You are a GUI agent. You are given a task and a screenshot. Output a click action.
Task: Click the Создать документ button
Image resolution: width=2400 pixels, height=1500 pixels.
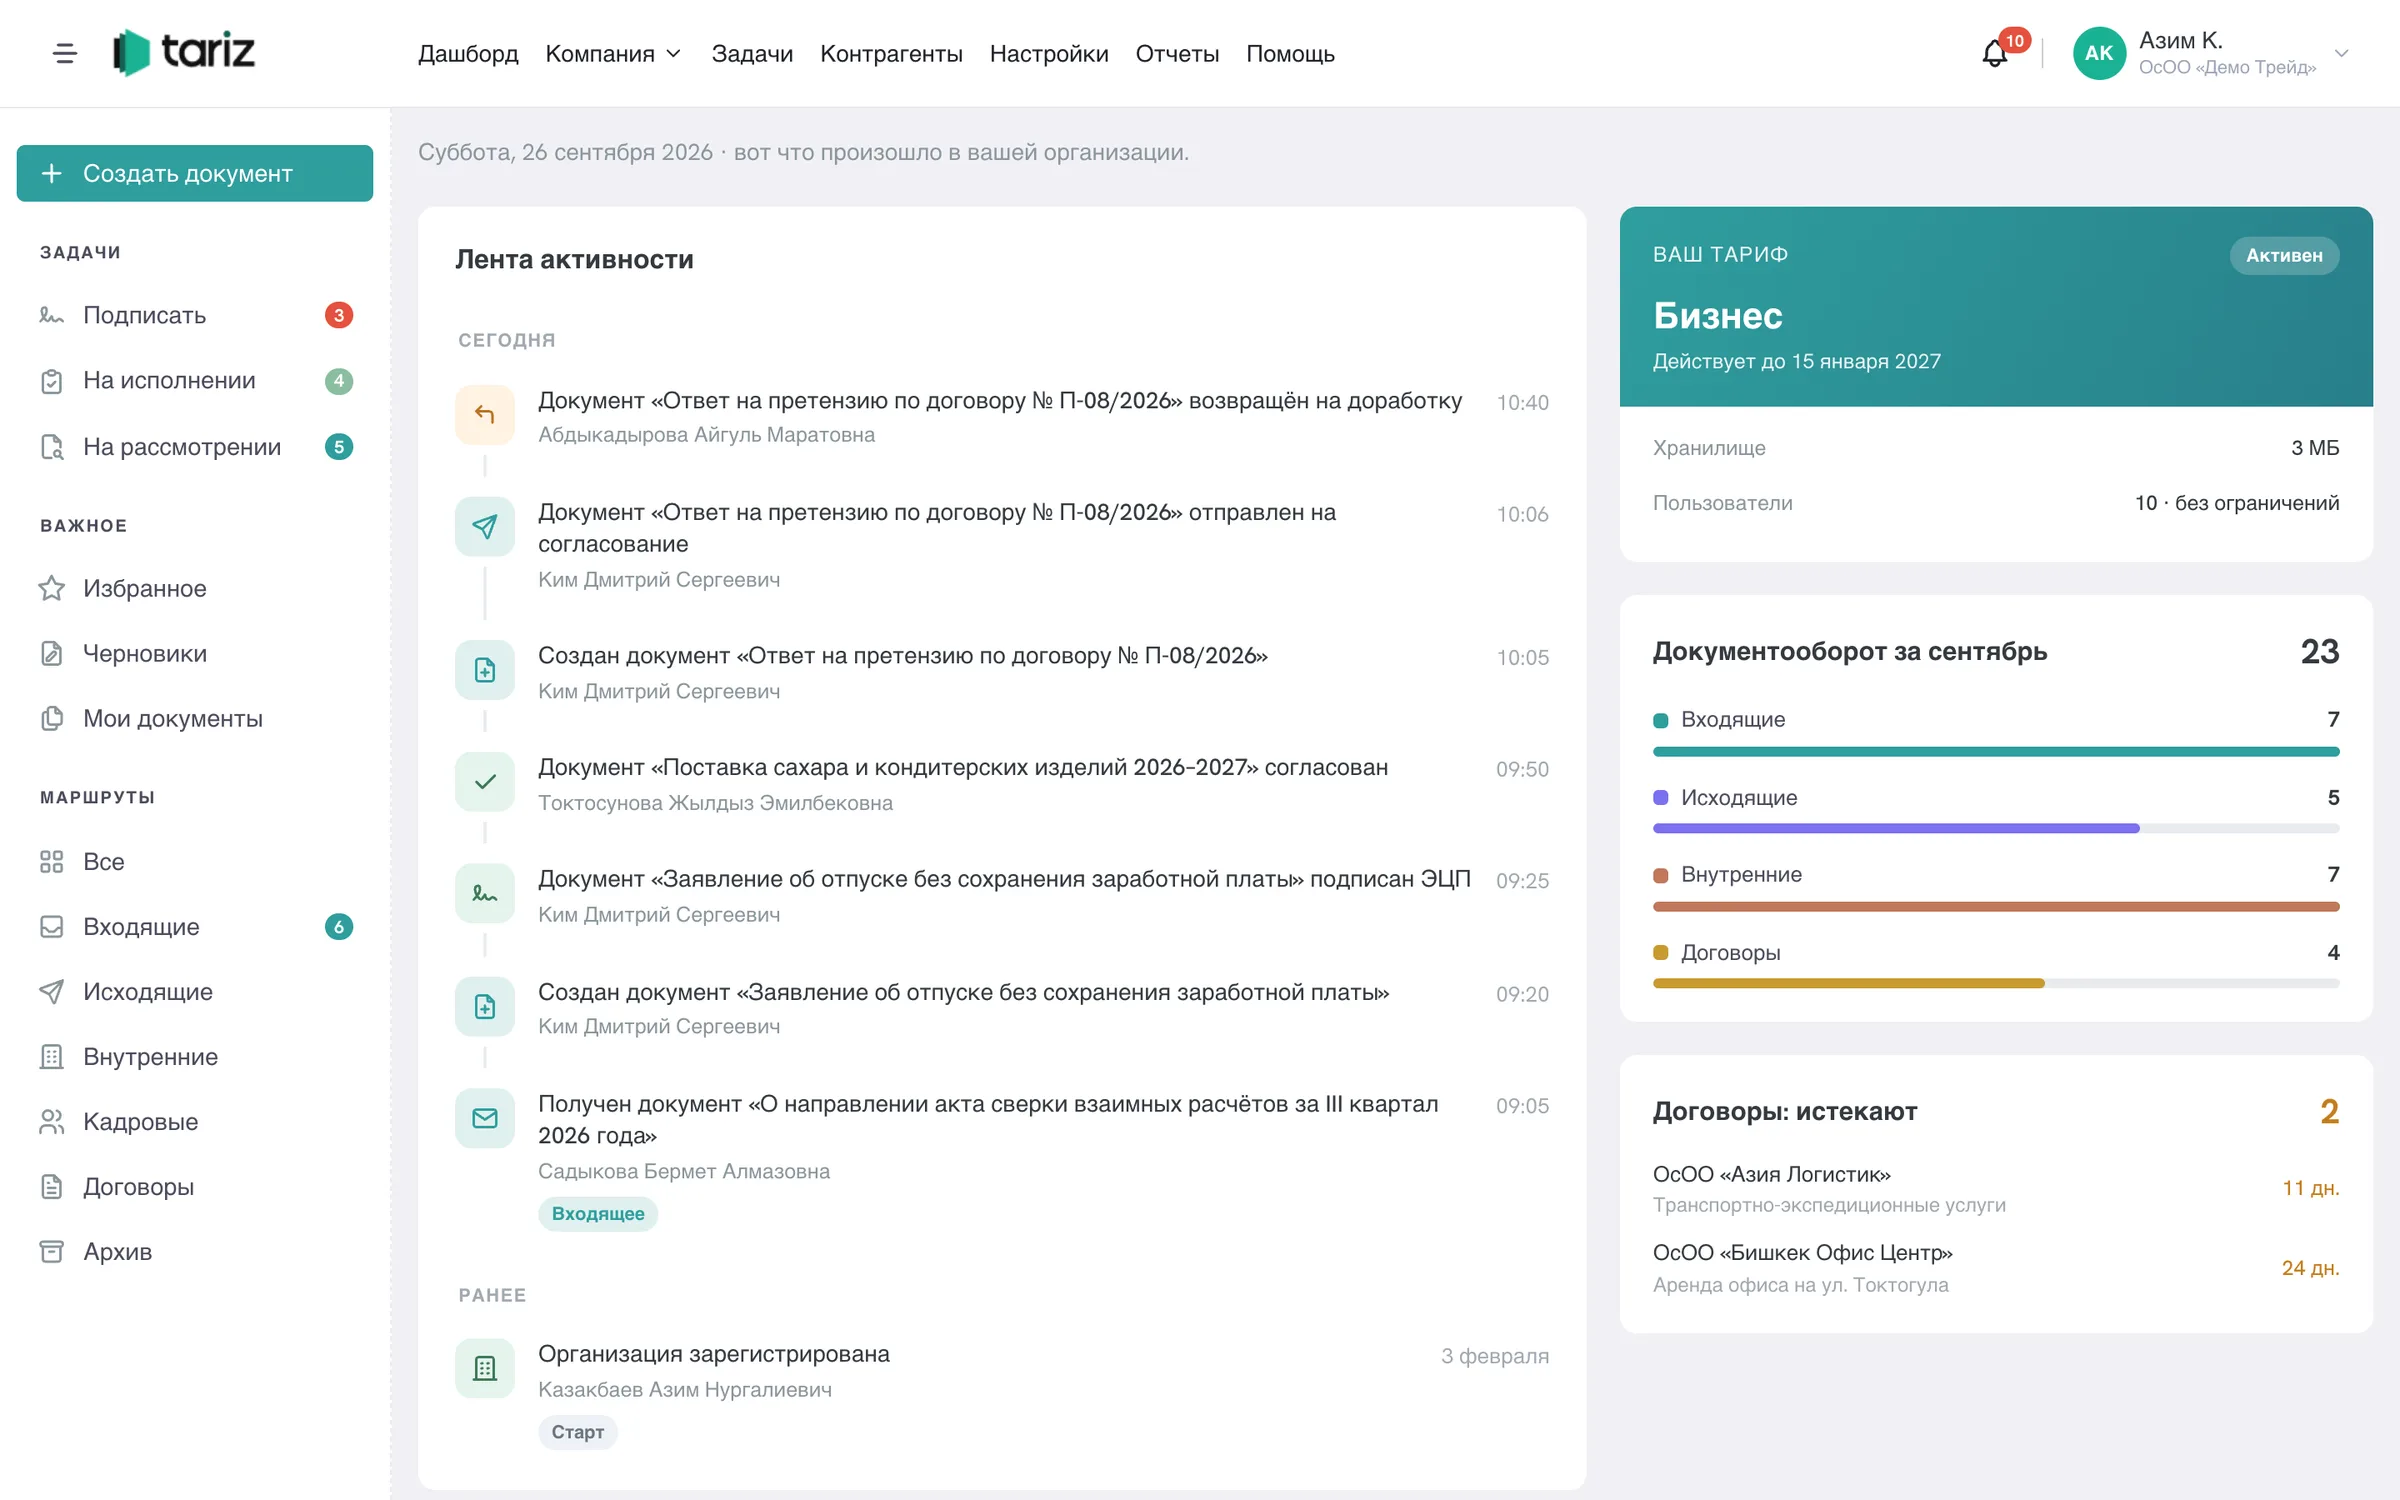195,173
